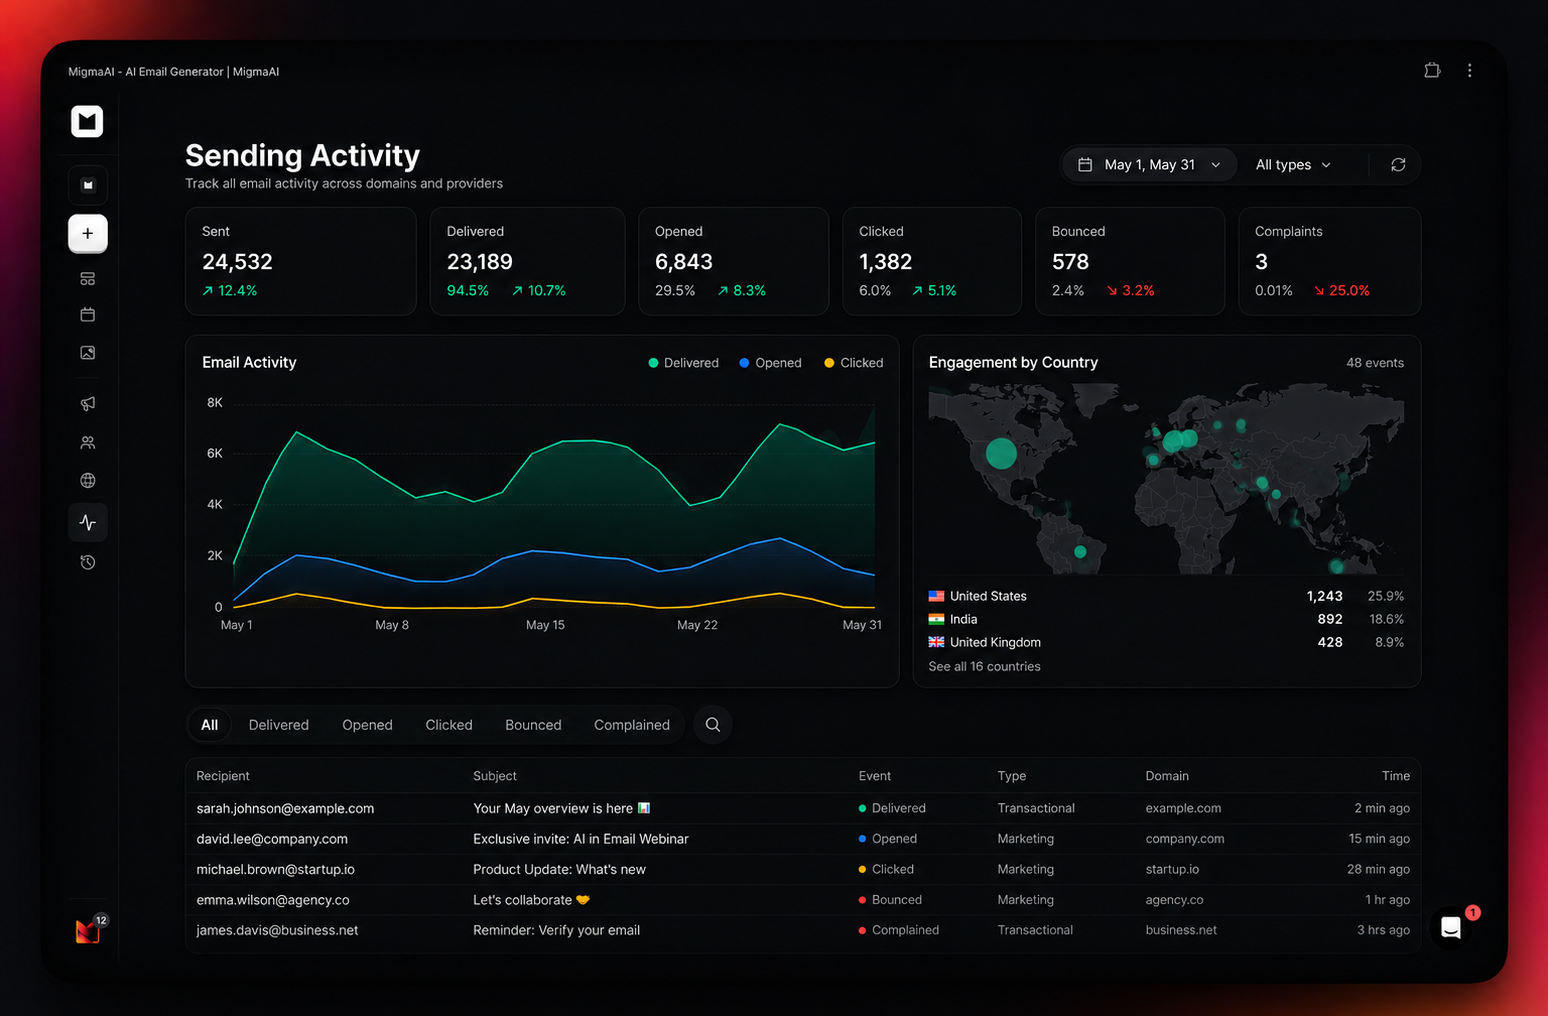Open the Sent stat card
This screenshot has width=1548, height=1016.
(300, 261)
